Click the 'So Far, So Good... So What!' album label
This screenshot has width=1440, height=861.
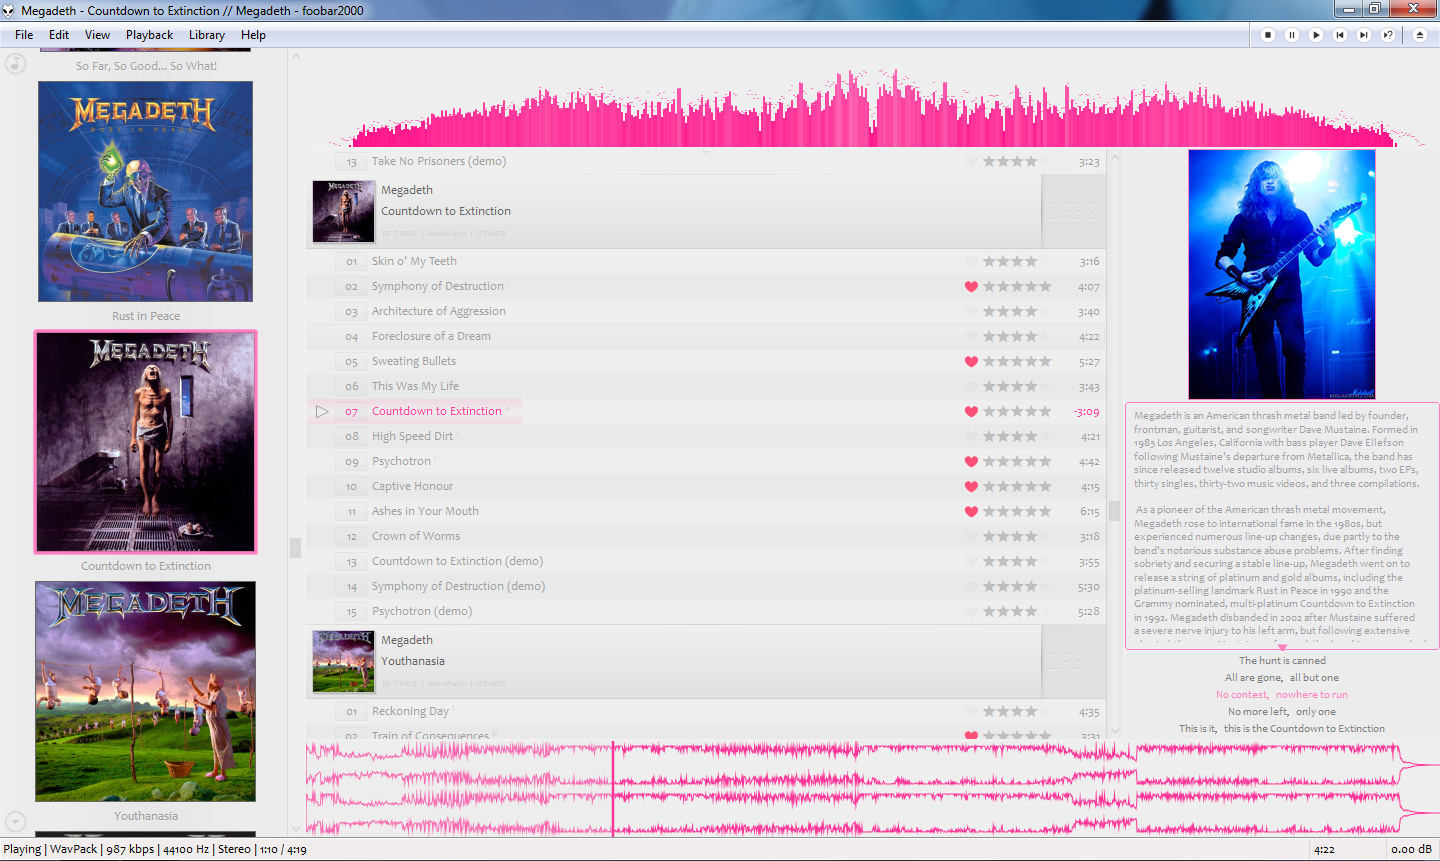click(146, 66)
